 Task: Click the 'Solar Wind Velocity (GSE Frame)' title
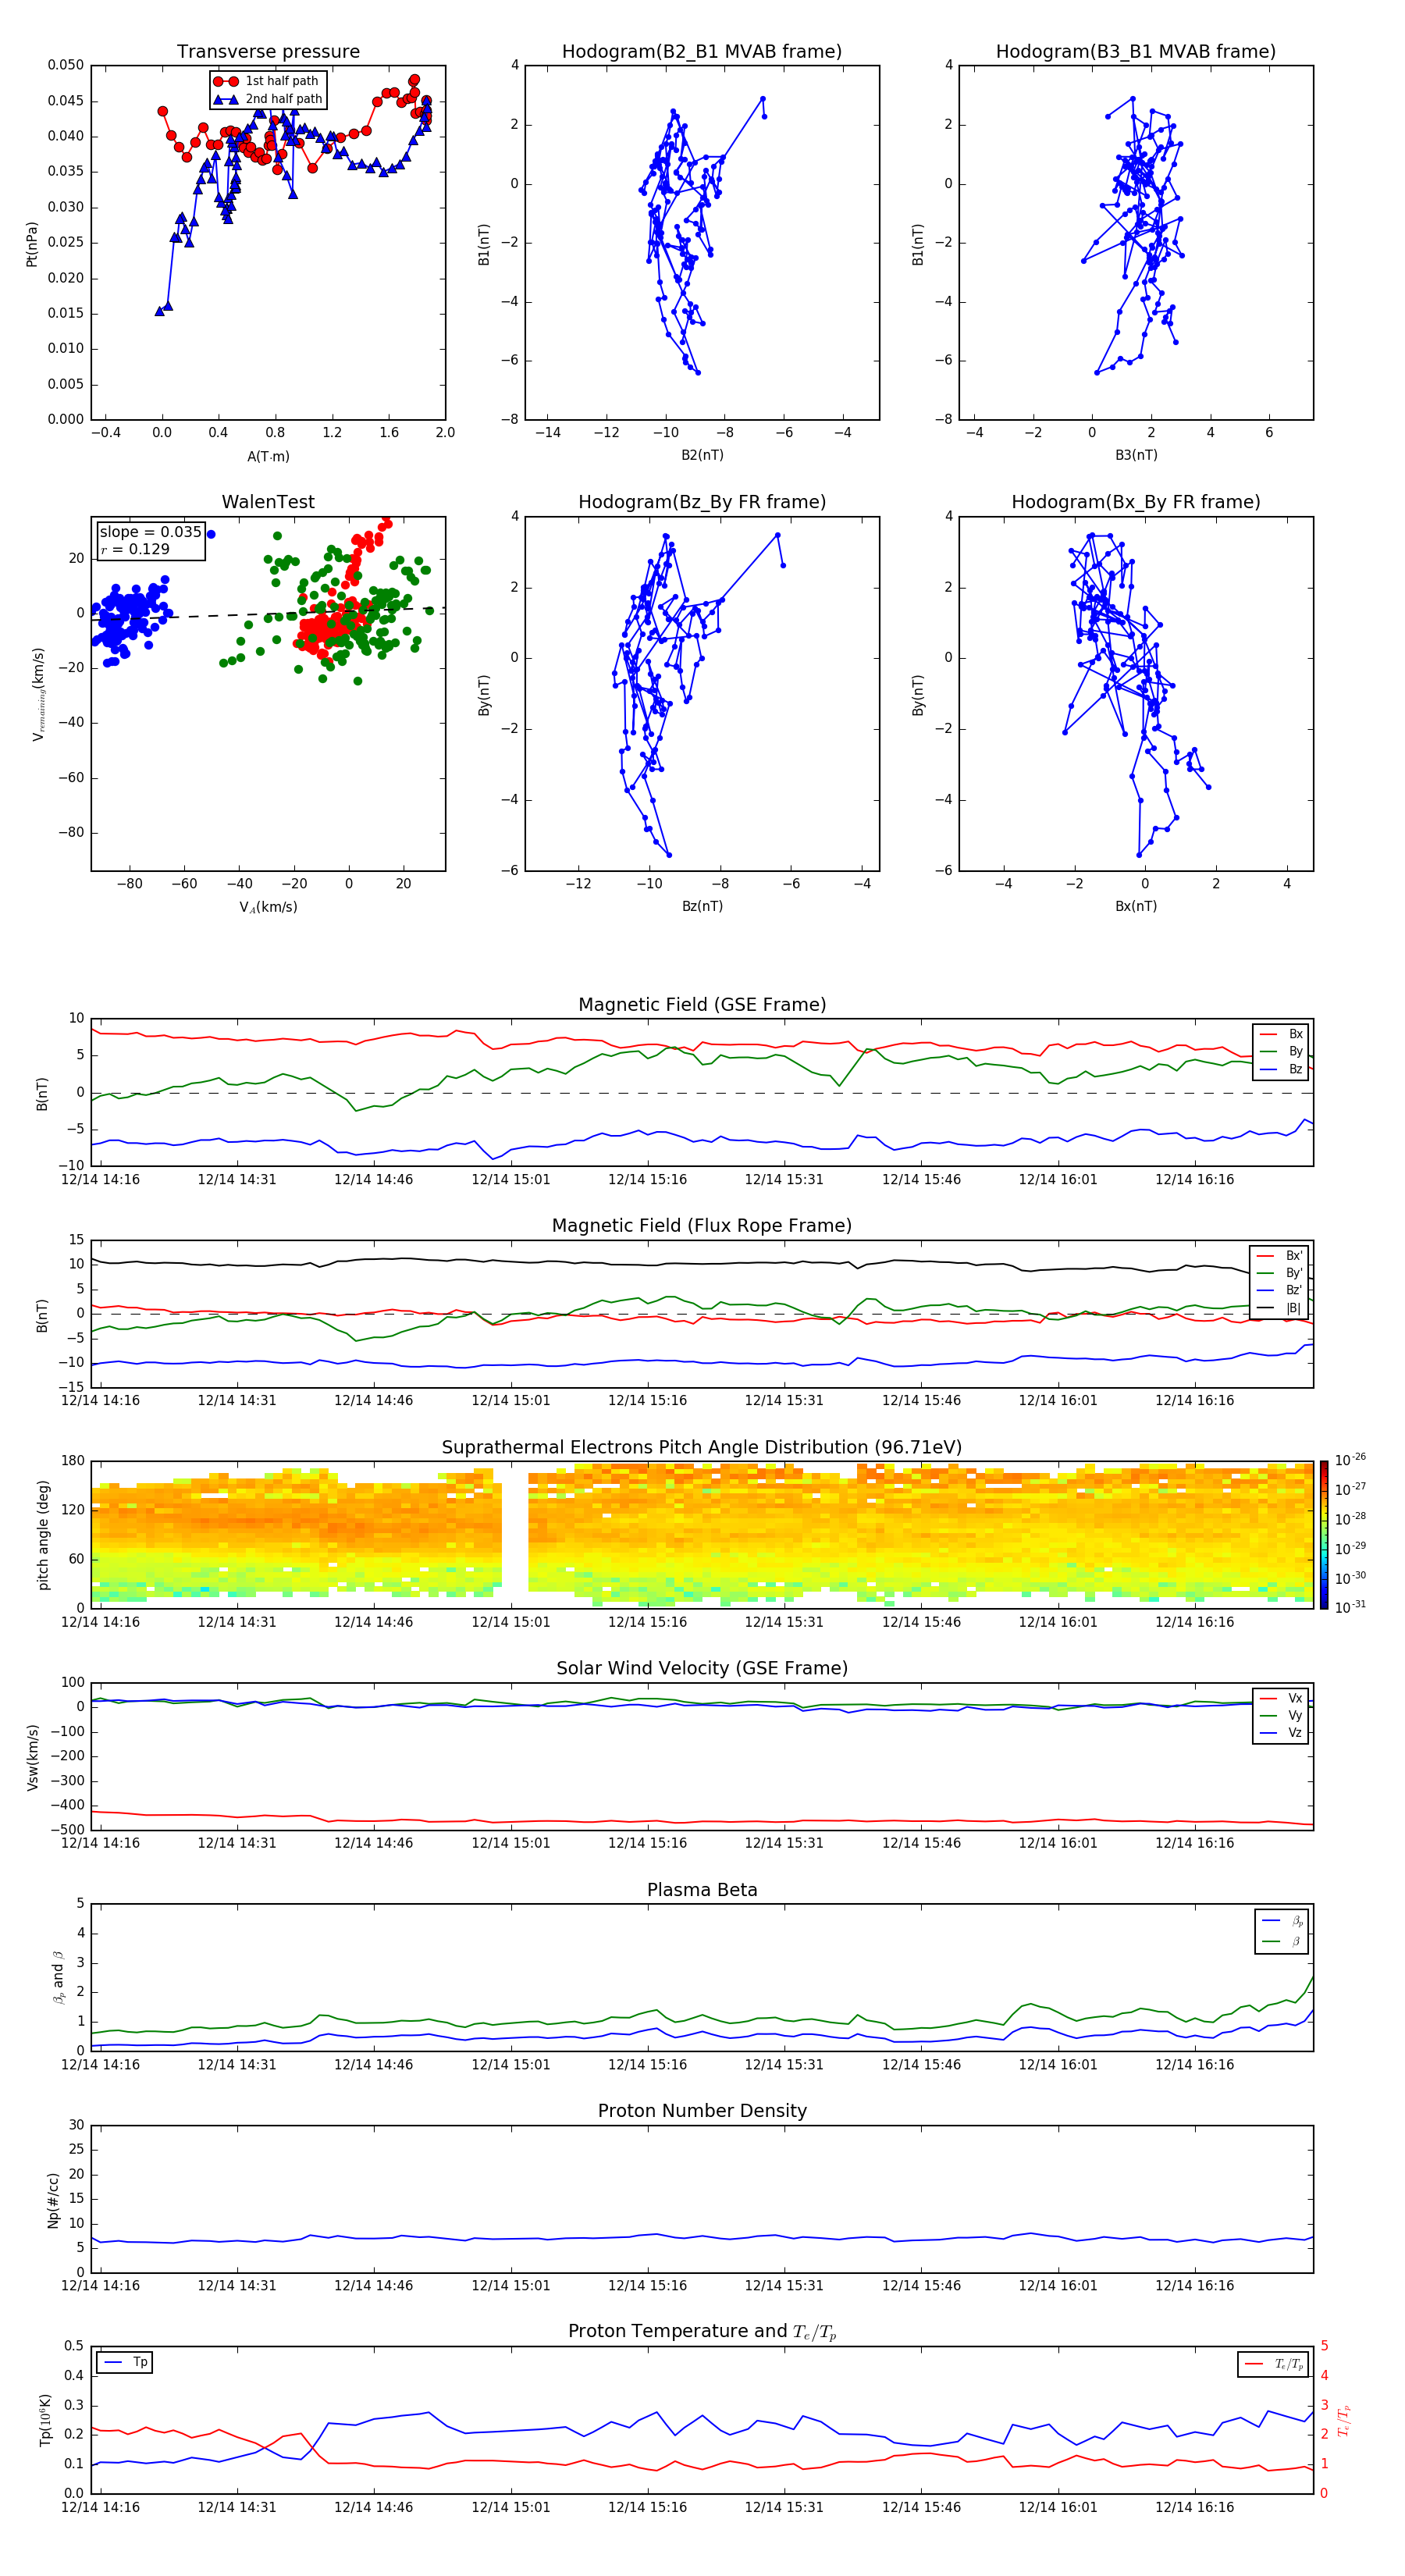702,1669
